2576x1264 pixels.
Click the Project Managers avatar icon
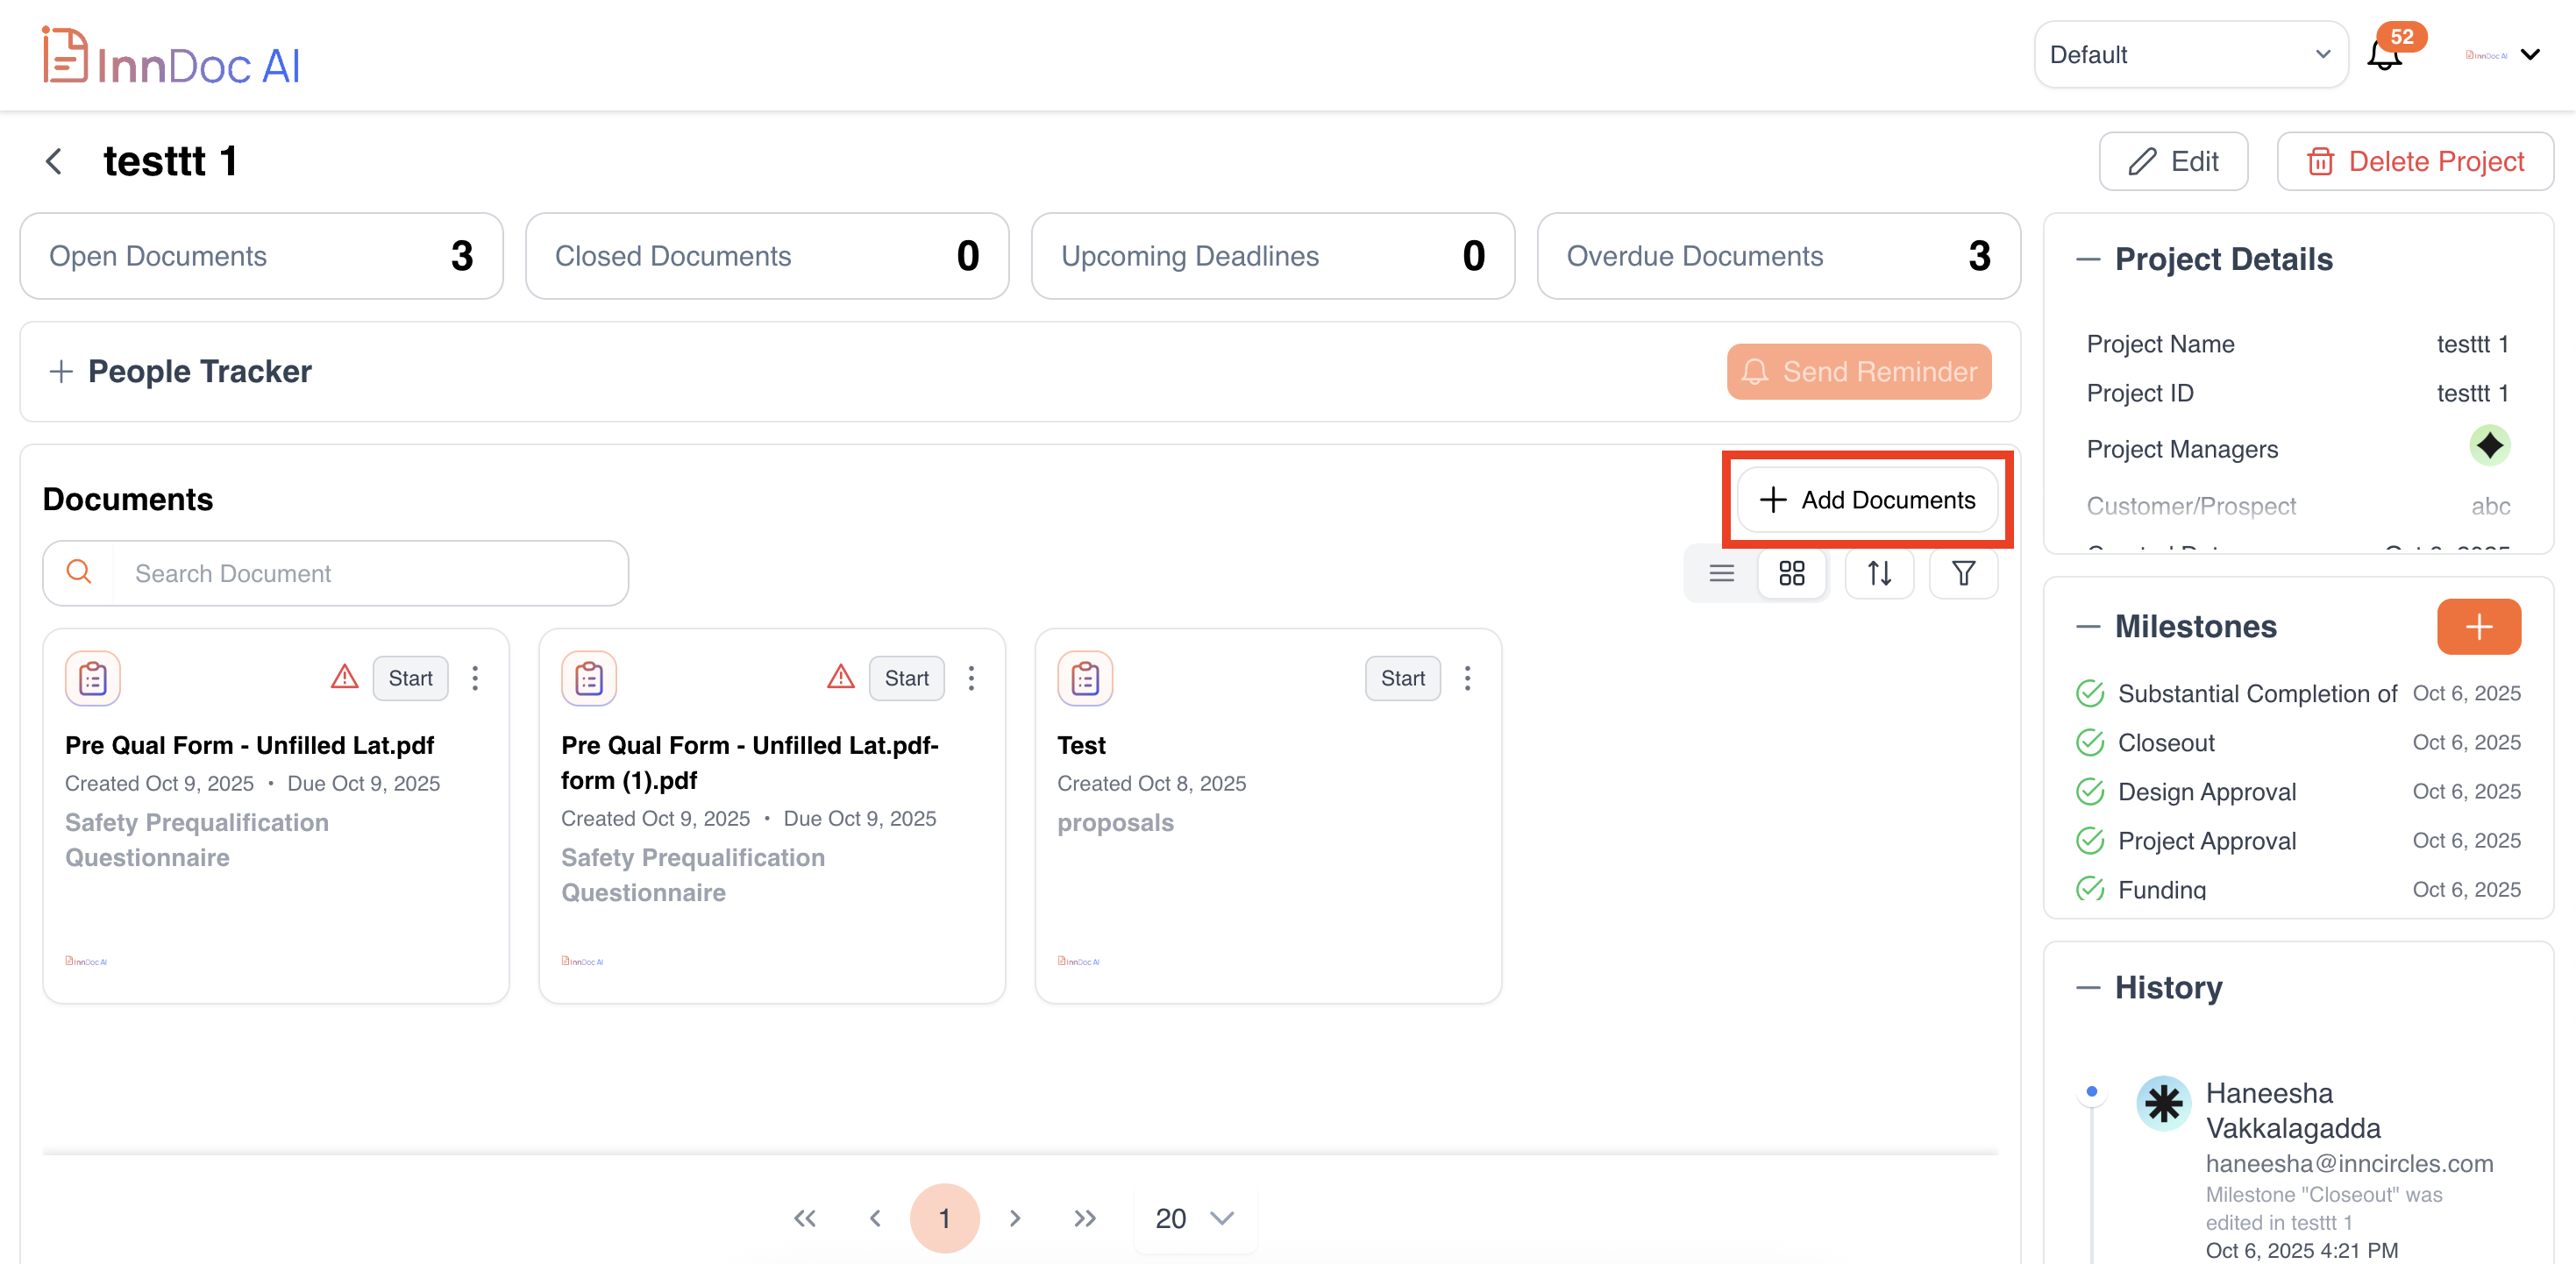pyautogui.click(x=2489, y=446)
